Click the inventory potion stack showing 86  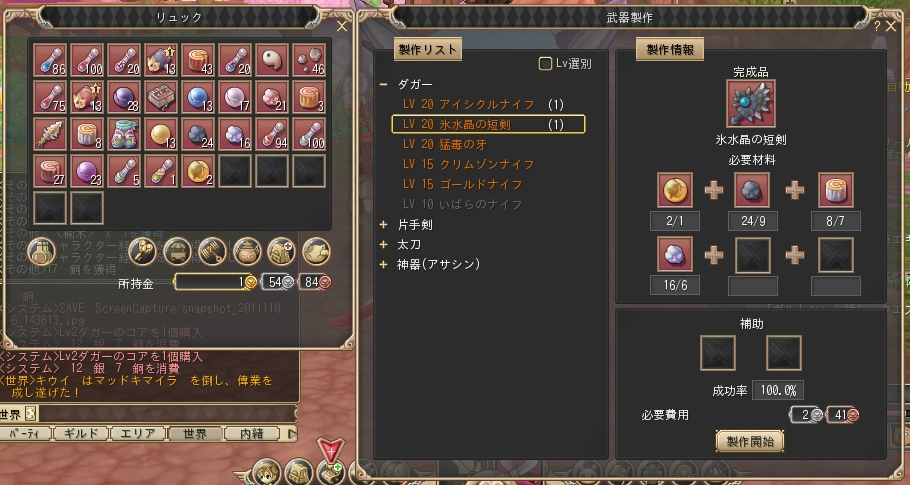pyautogui.click(x=50, y=60)
